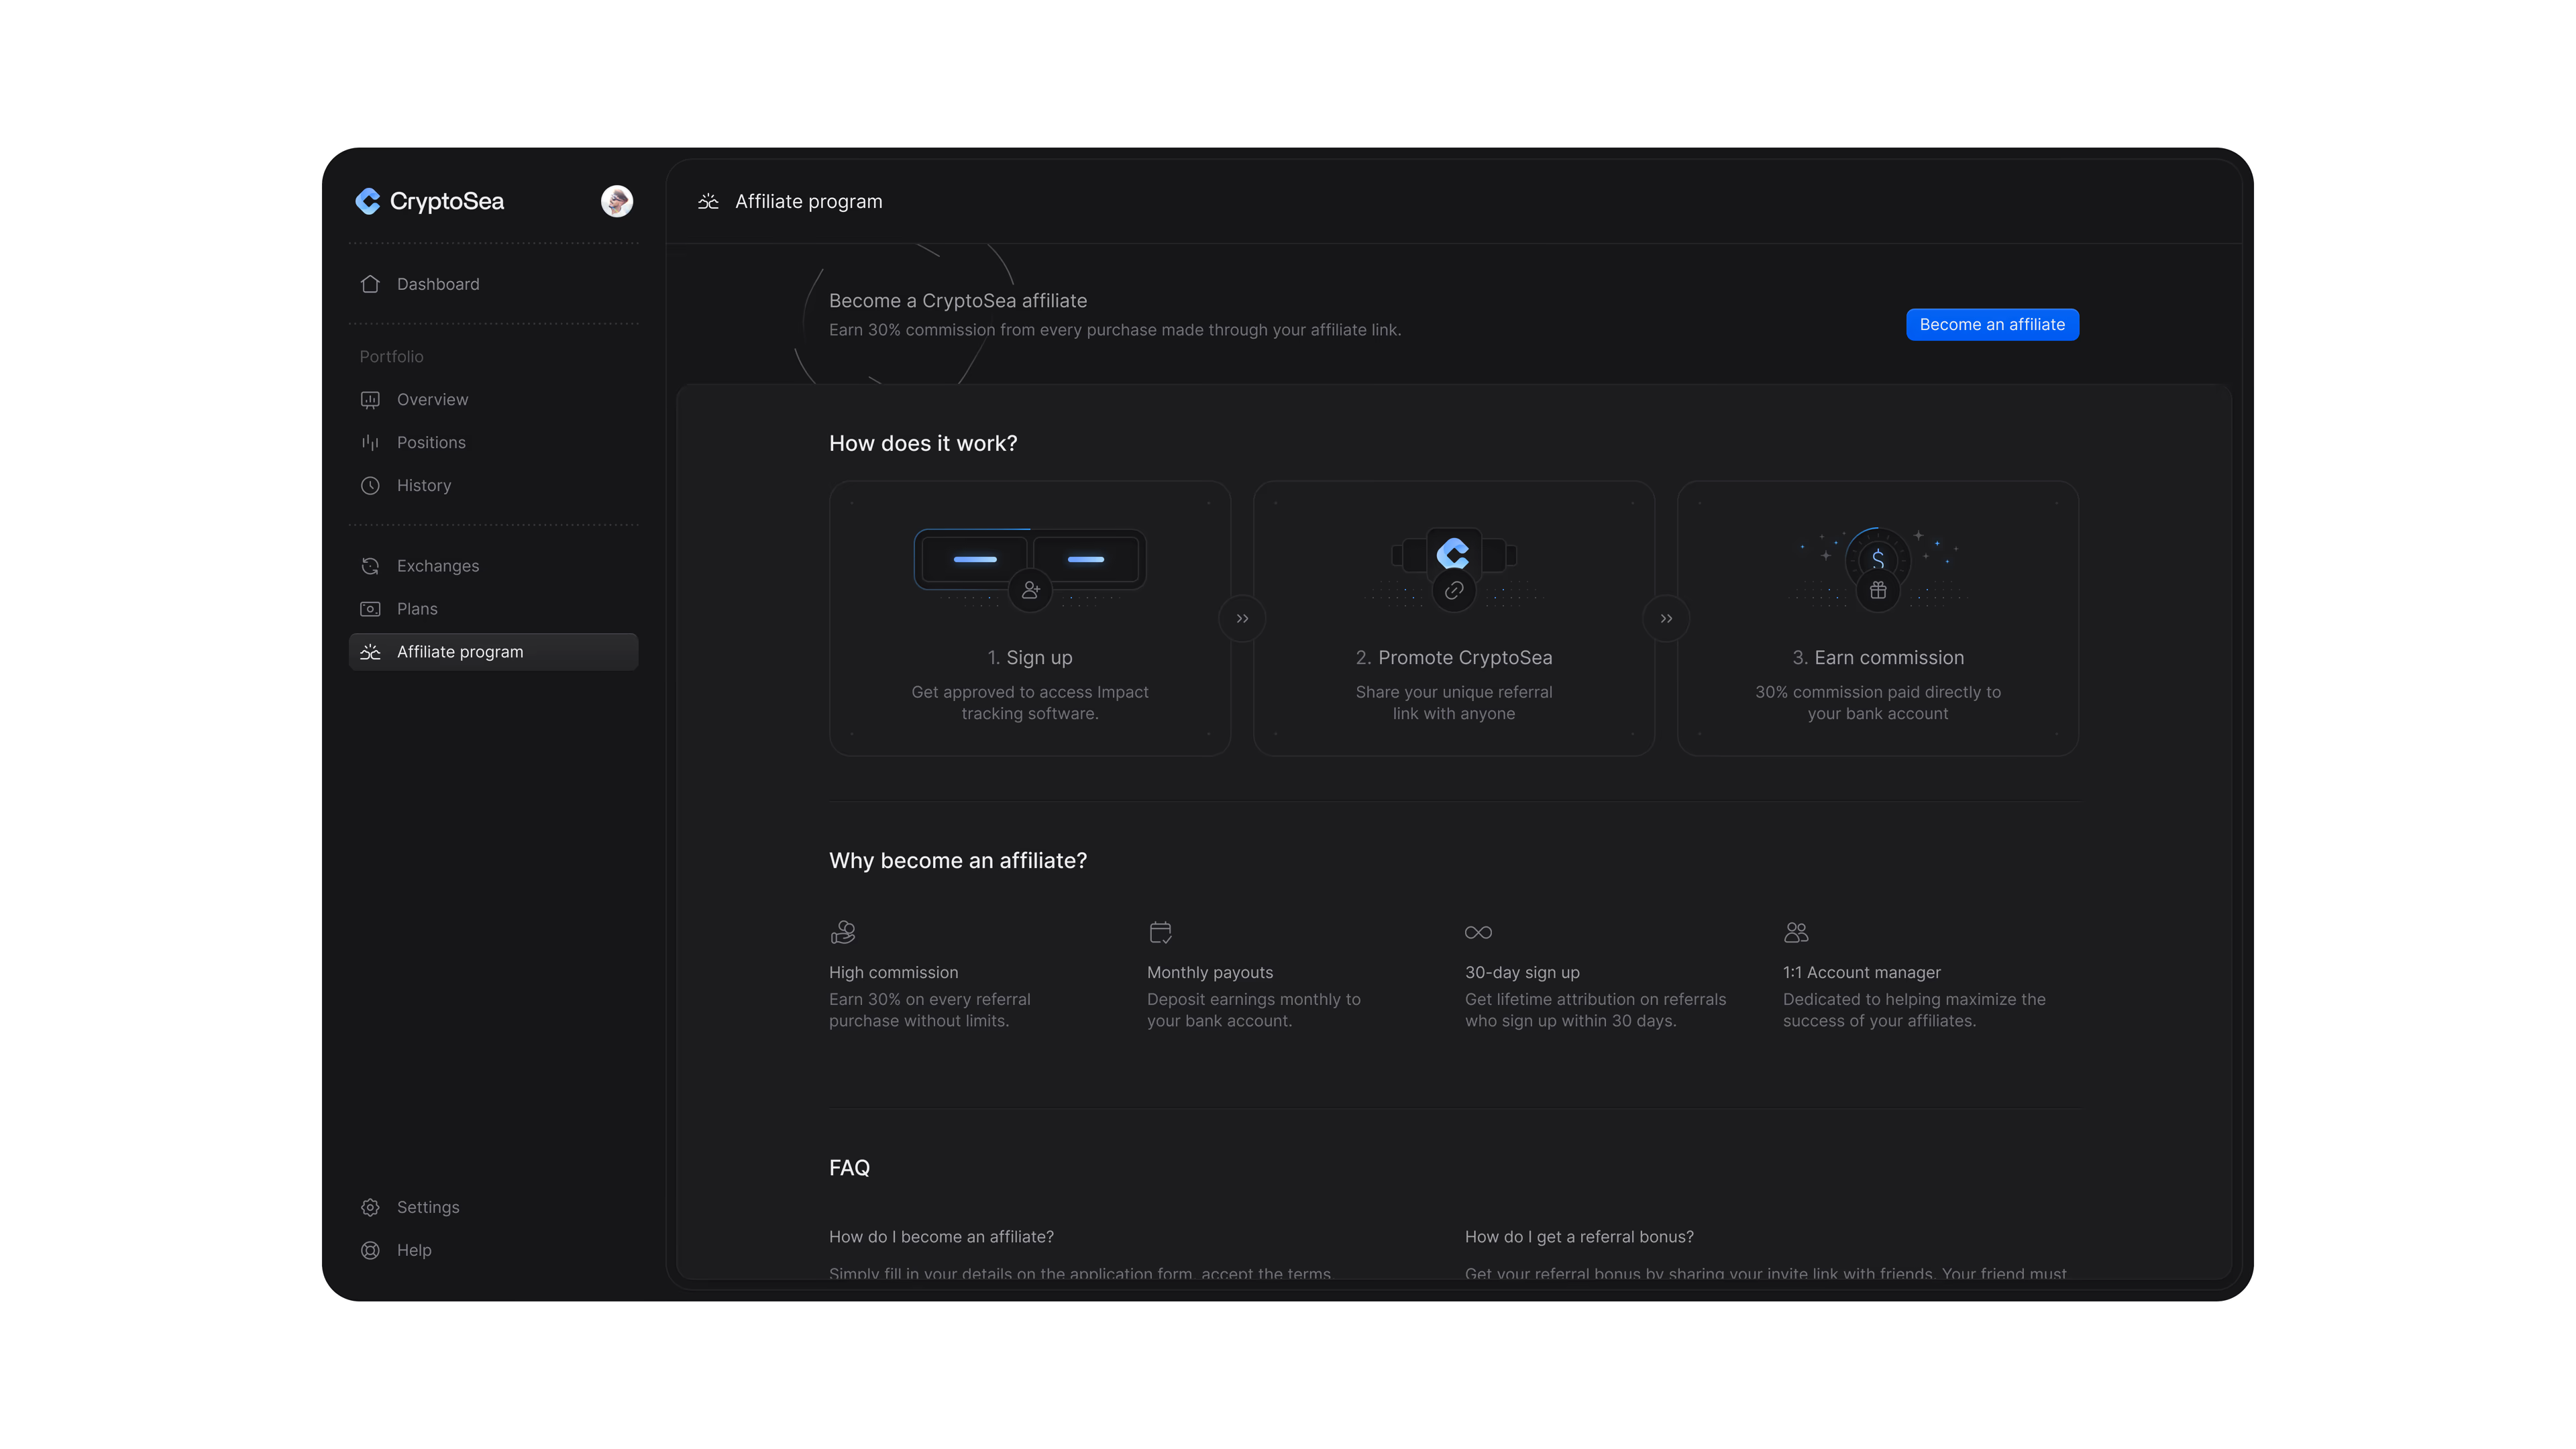Click the Help lifebuoy icon

(x=370, y=1250)
